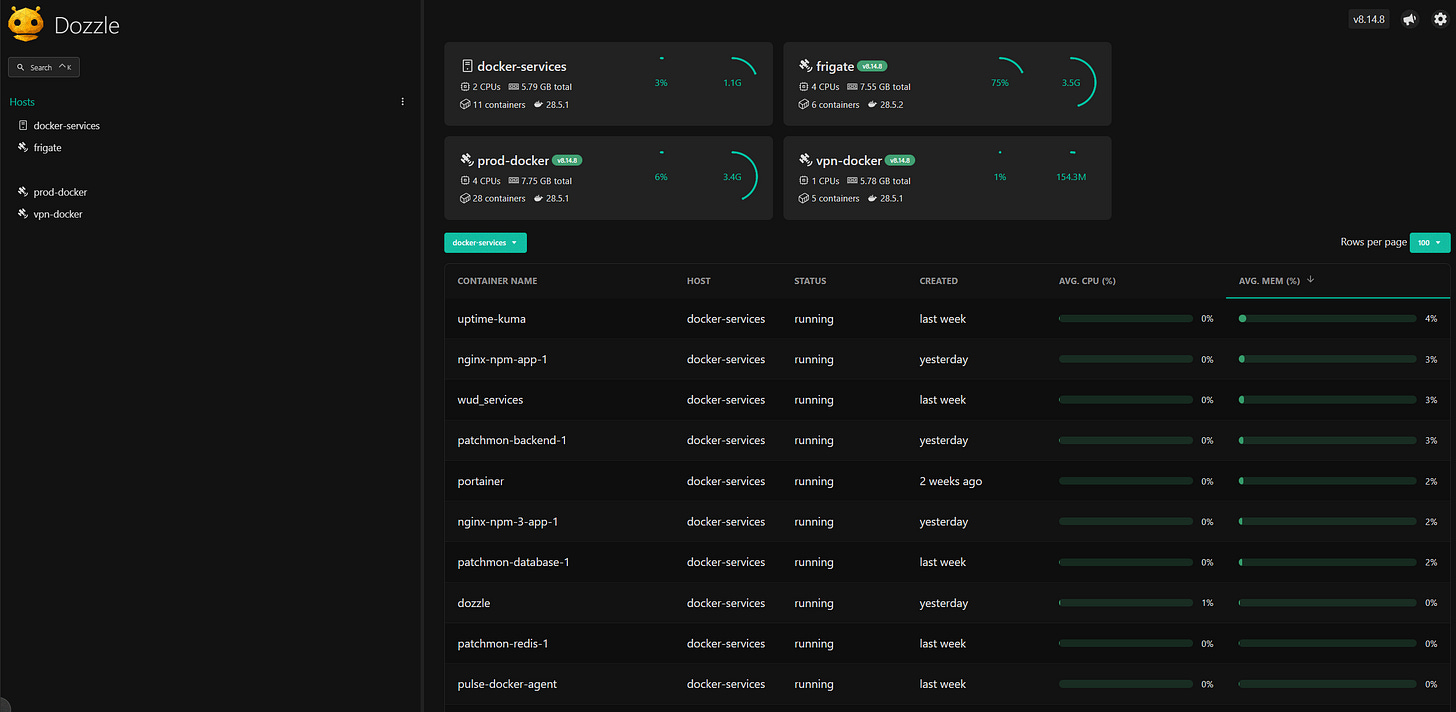Image resolution: width=1456 pixels, height=712 pixels.
Task: Open the announcements megaphone icon
Action: point(1410,19)
